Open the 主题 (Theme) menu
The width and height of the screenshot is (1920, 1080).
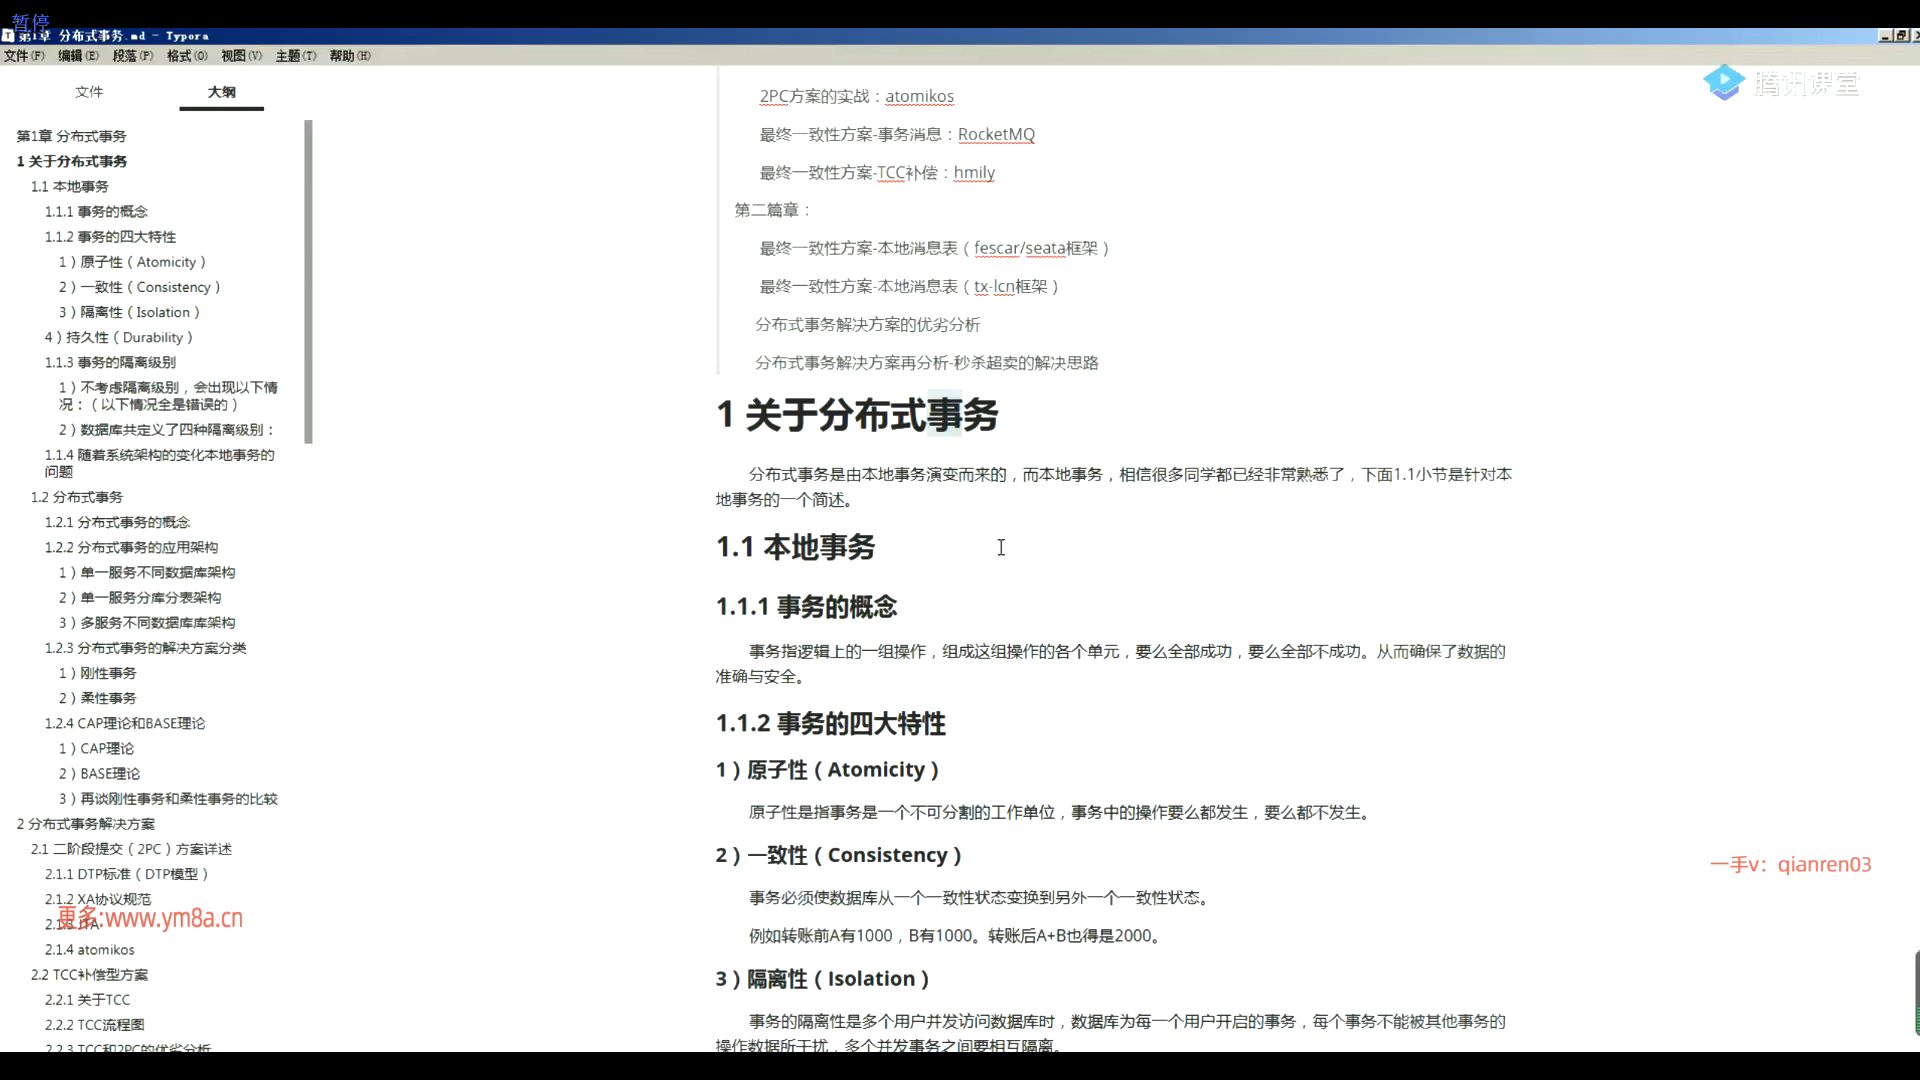(295, 56)
